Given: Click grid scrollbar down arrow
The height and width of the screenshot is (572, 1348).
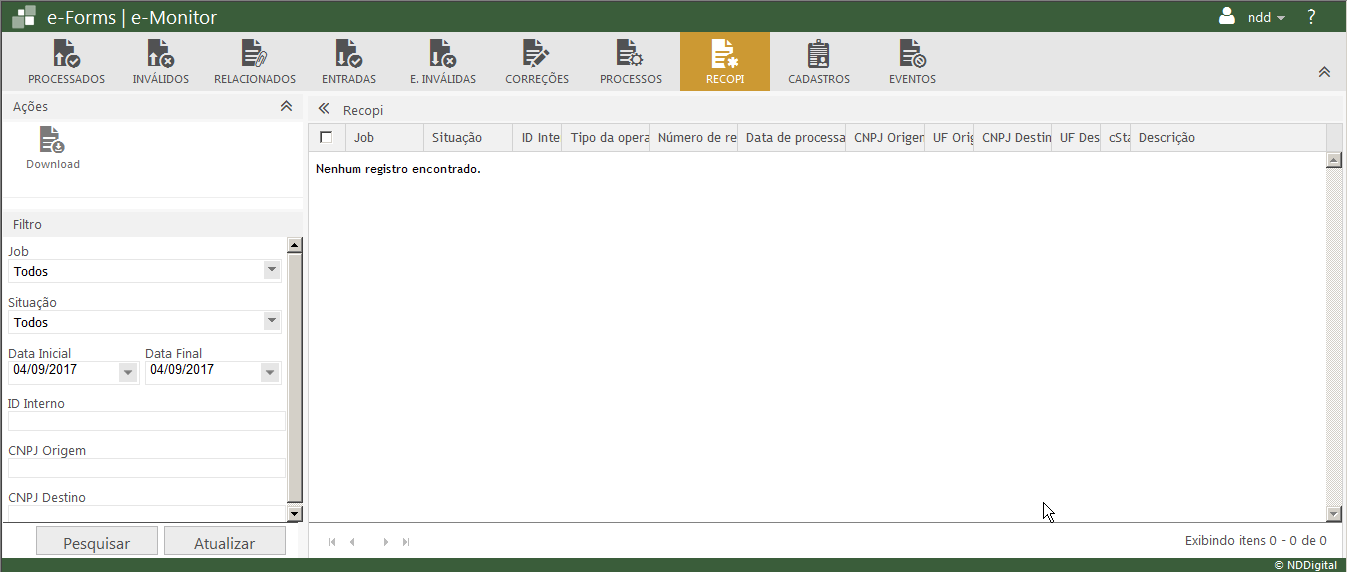Looking at the screenshot, I should (1333, 513).
